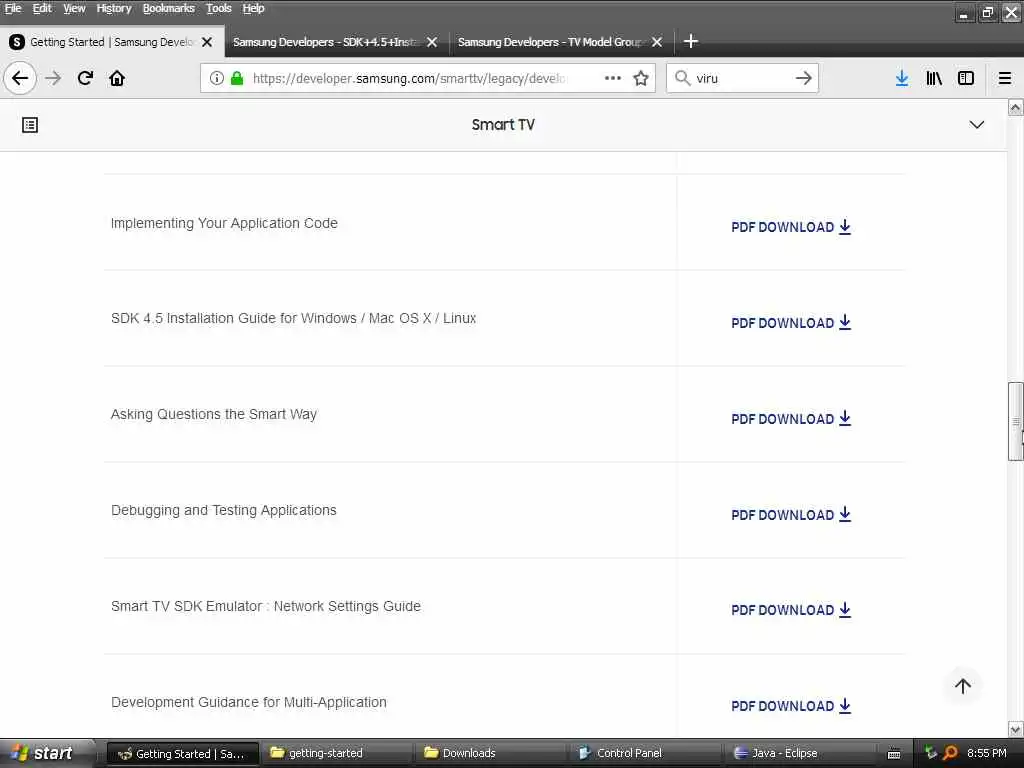Click the Forward navigation arrow

click(x=53, y=78)
